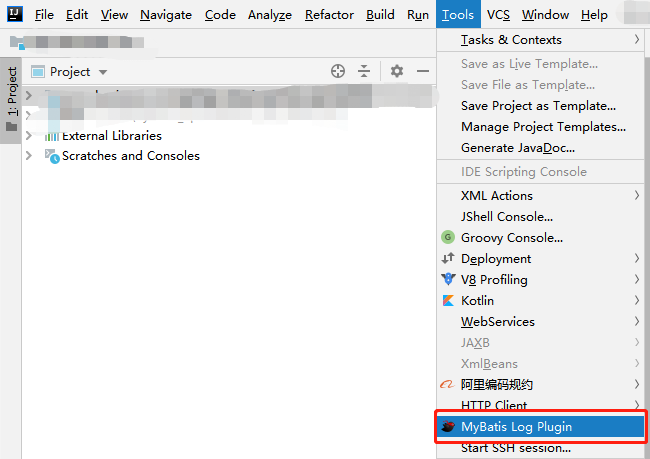The width and height of the screenshot is (650, 459).
Task: Click the External Libraries bars icon
Action: coord(52,136)
